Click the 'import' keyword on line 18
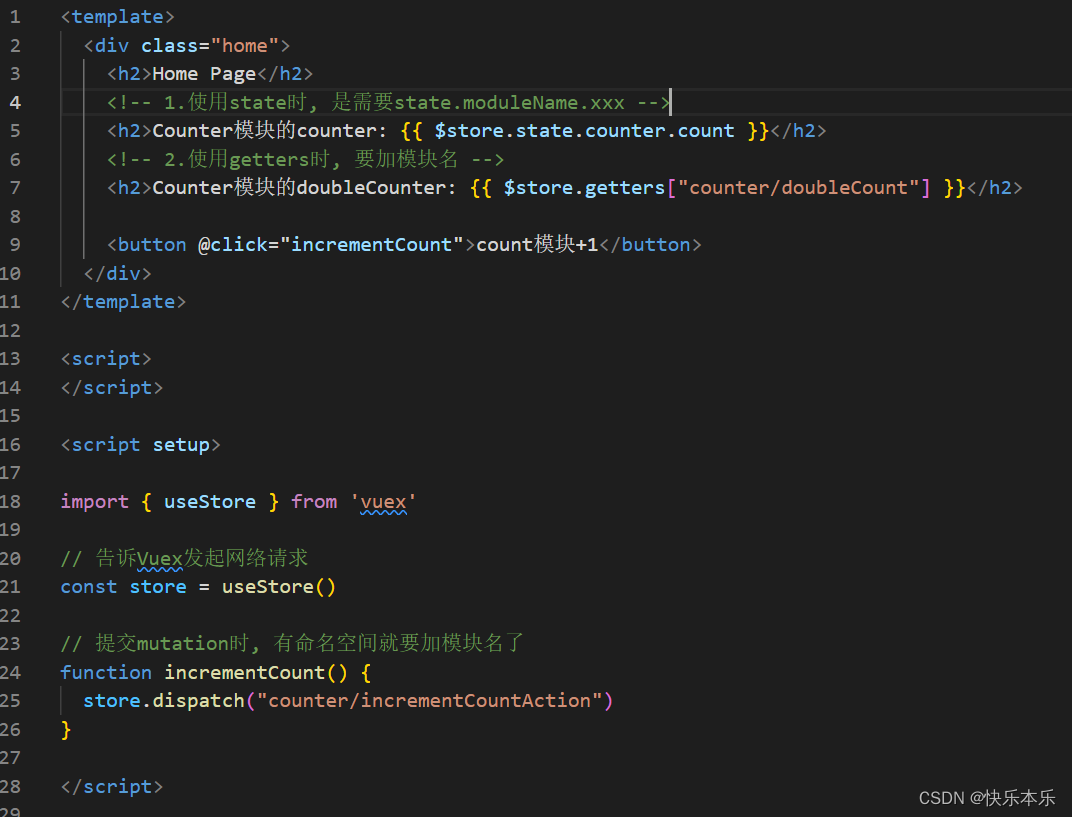 click(x=94, y=502)
